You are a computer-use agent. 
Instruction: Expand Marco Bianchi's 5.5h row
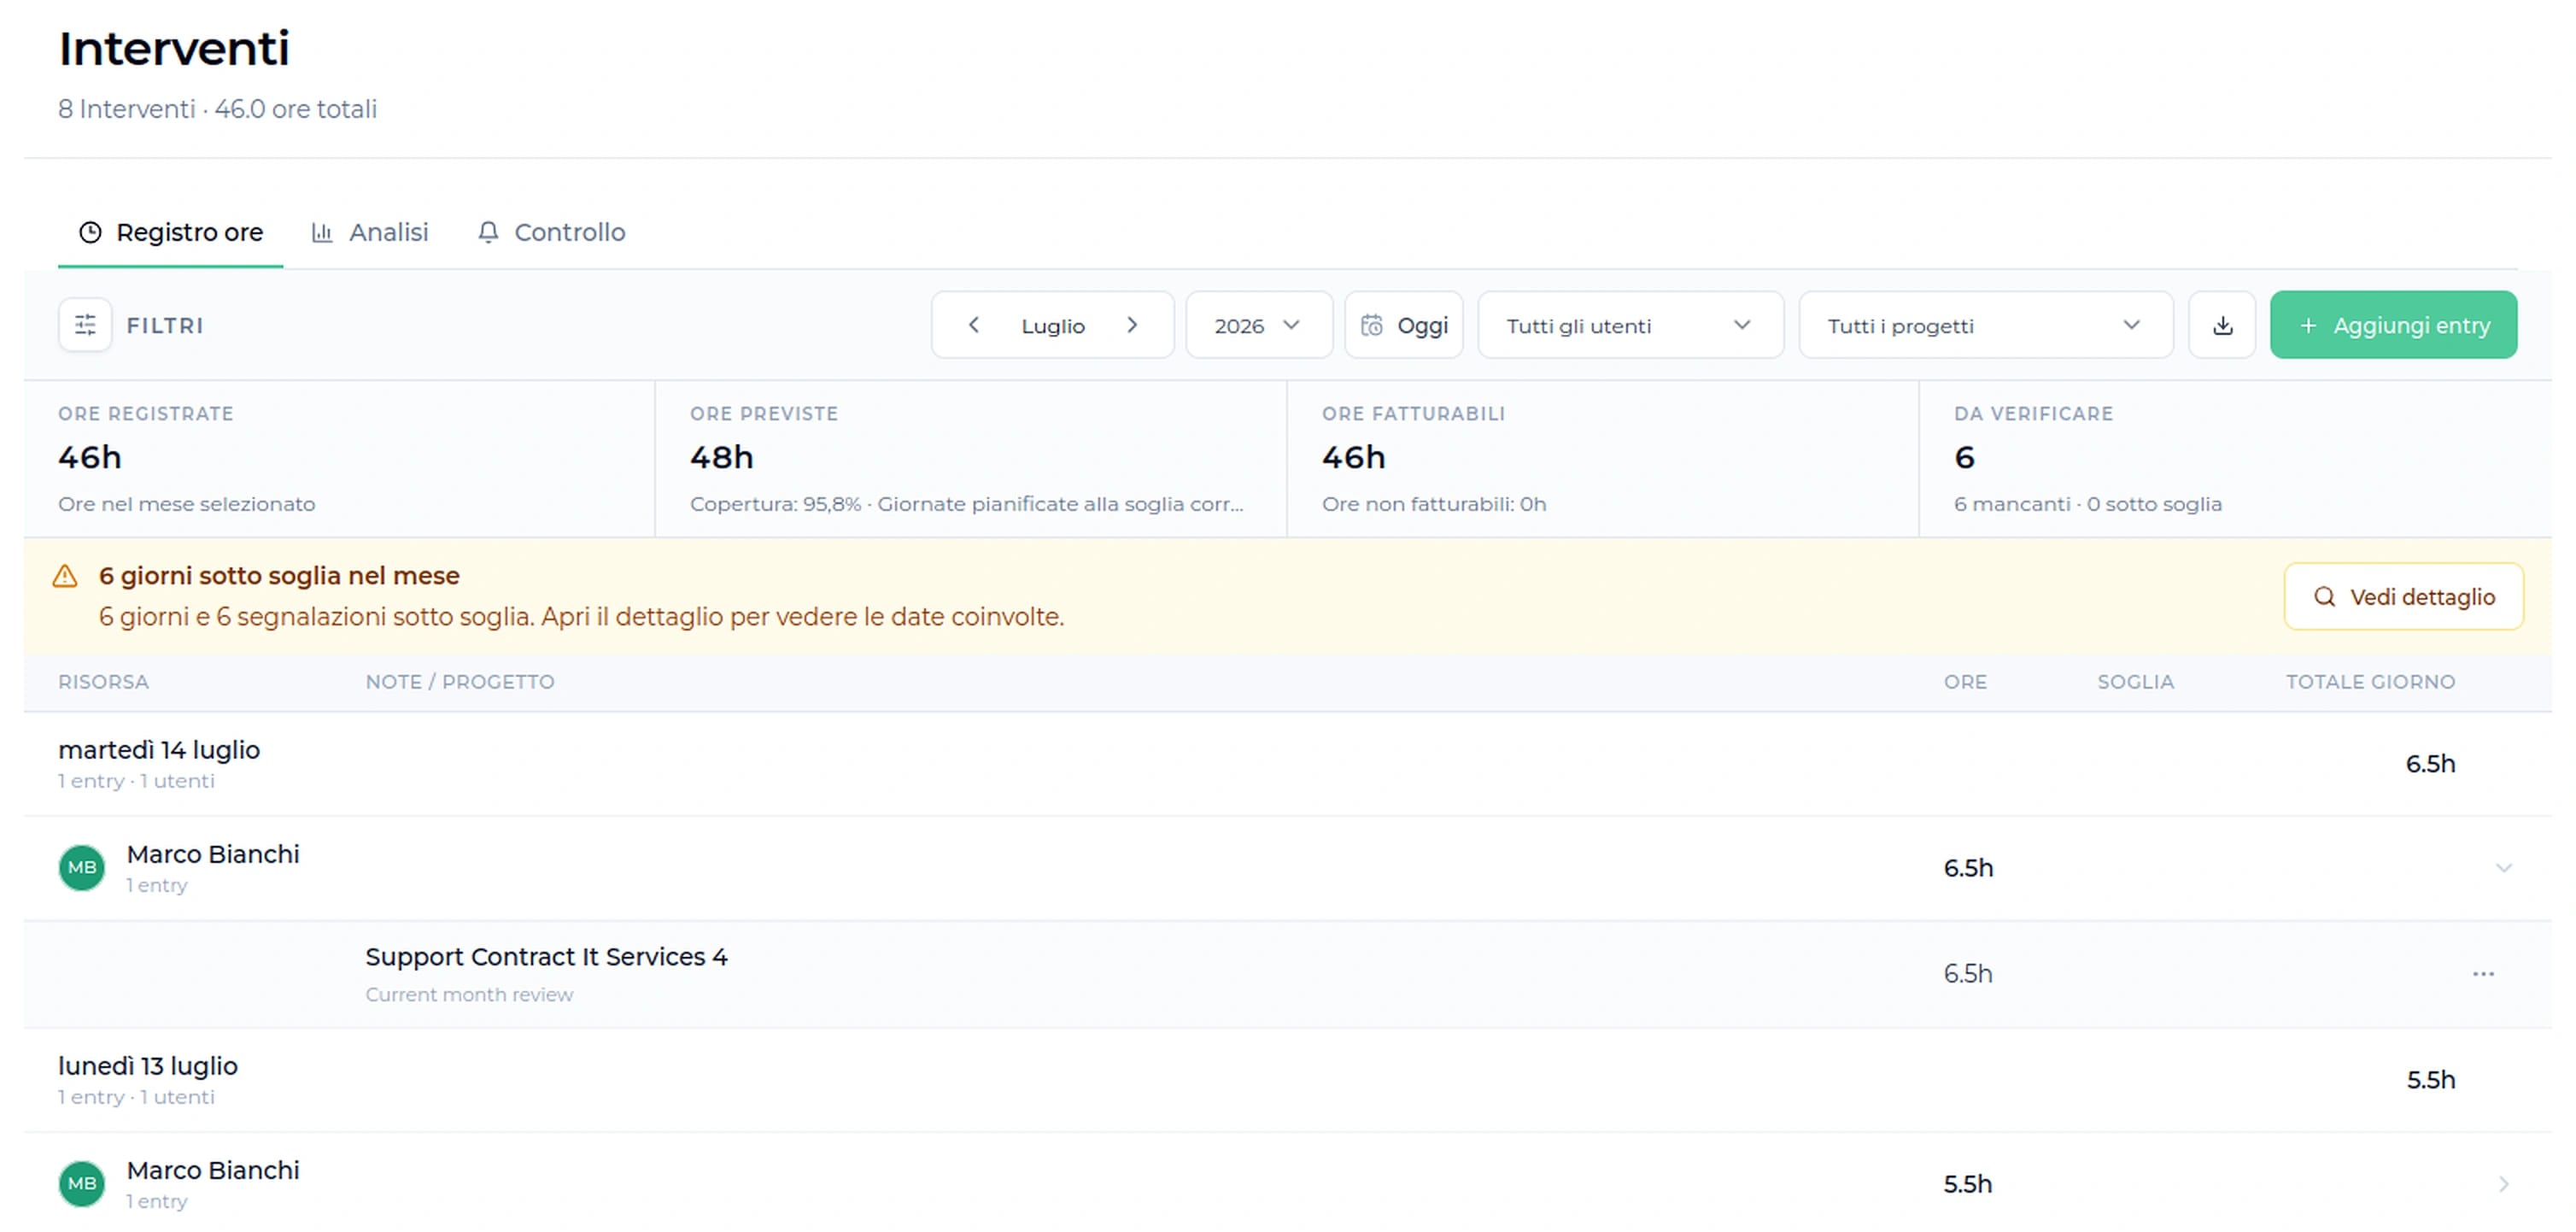[x=2504, y=1184]
